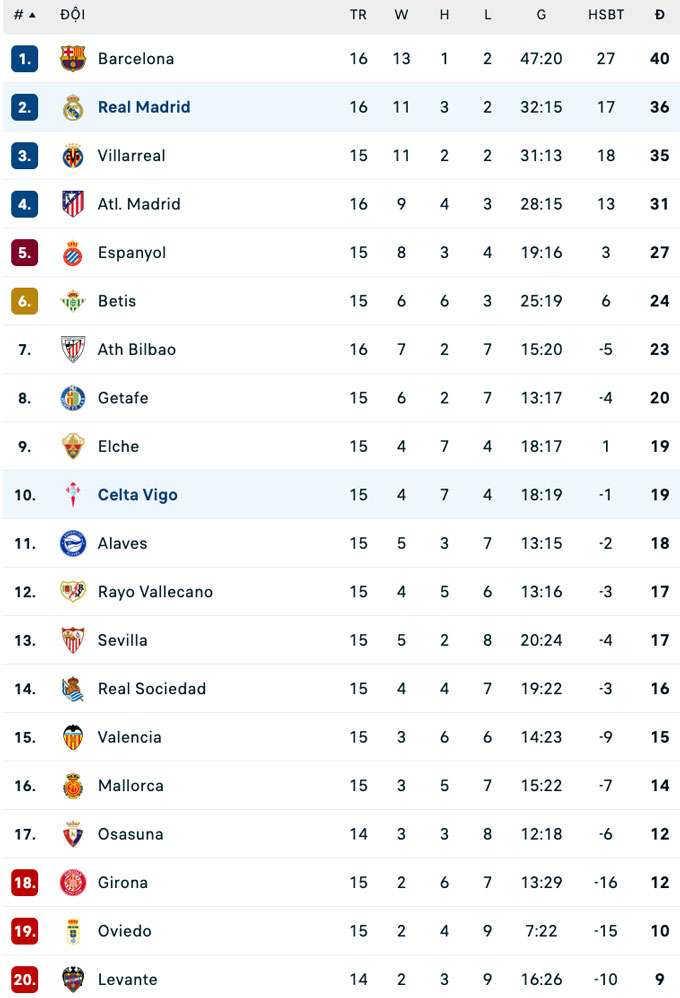Screen dimensions: 680x998
Task: Click the Espanyol club crest icon
Action: point(73,253)
